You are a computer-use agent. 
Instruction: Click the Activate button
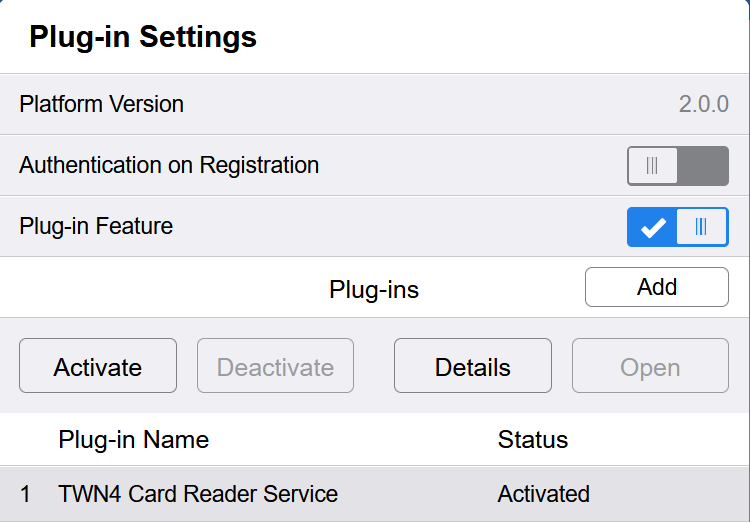coord(98,367)
